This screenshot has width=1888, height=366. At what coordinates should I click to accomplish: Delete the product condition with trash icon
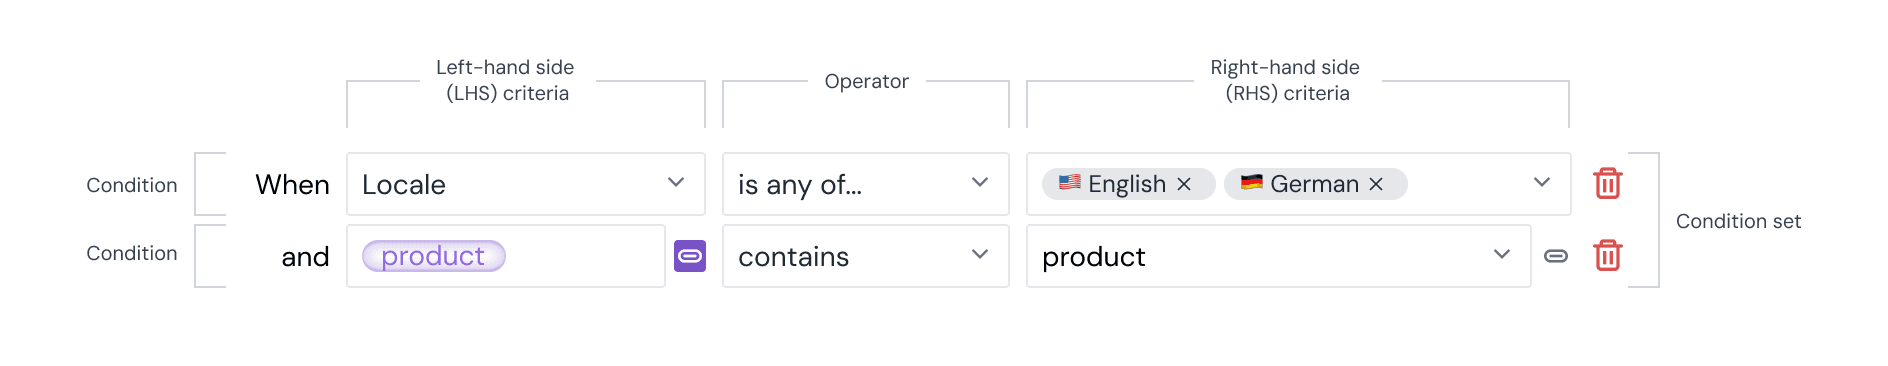click(1607, 256)
